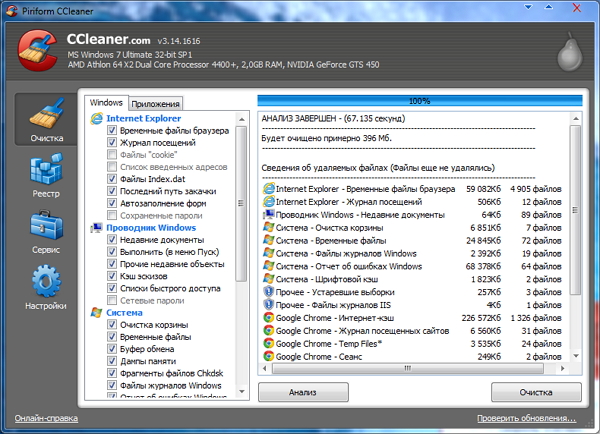The height and width of the screenshot is (434, 600).
Task: Click IE icon of Временные файлы браузера result
Action: (269, 189)
